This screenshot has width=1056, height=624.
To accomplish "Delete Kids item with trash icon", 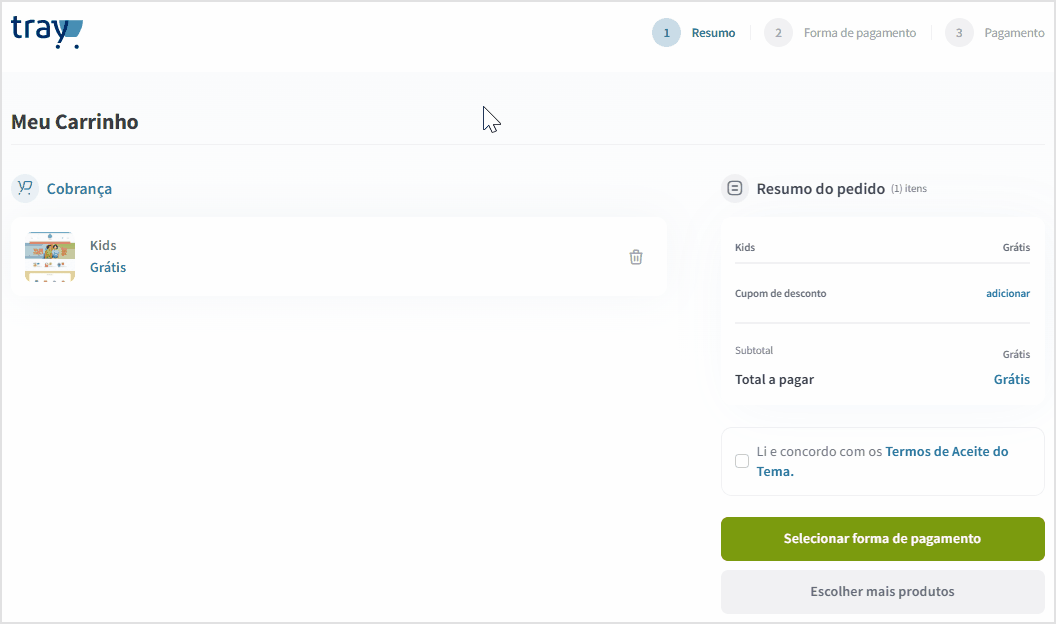I will click(x=636, y=257).
